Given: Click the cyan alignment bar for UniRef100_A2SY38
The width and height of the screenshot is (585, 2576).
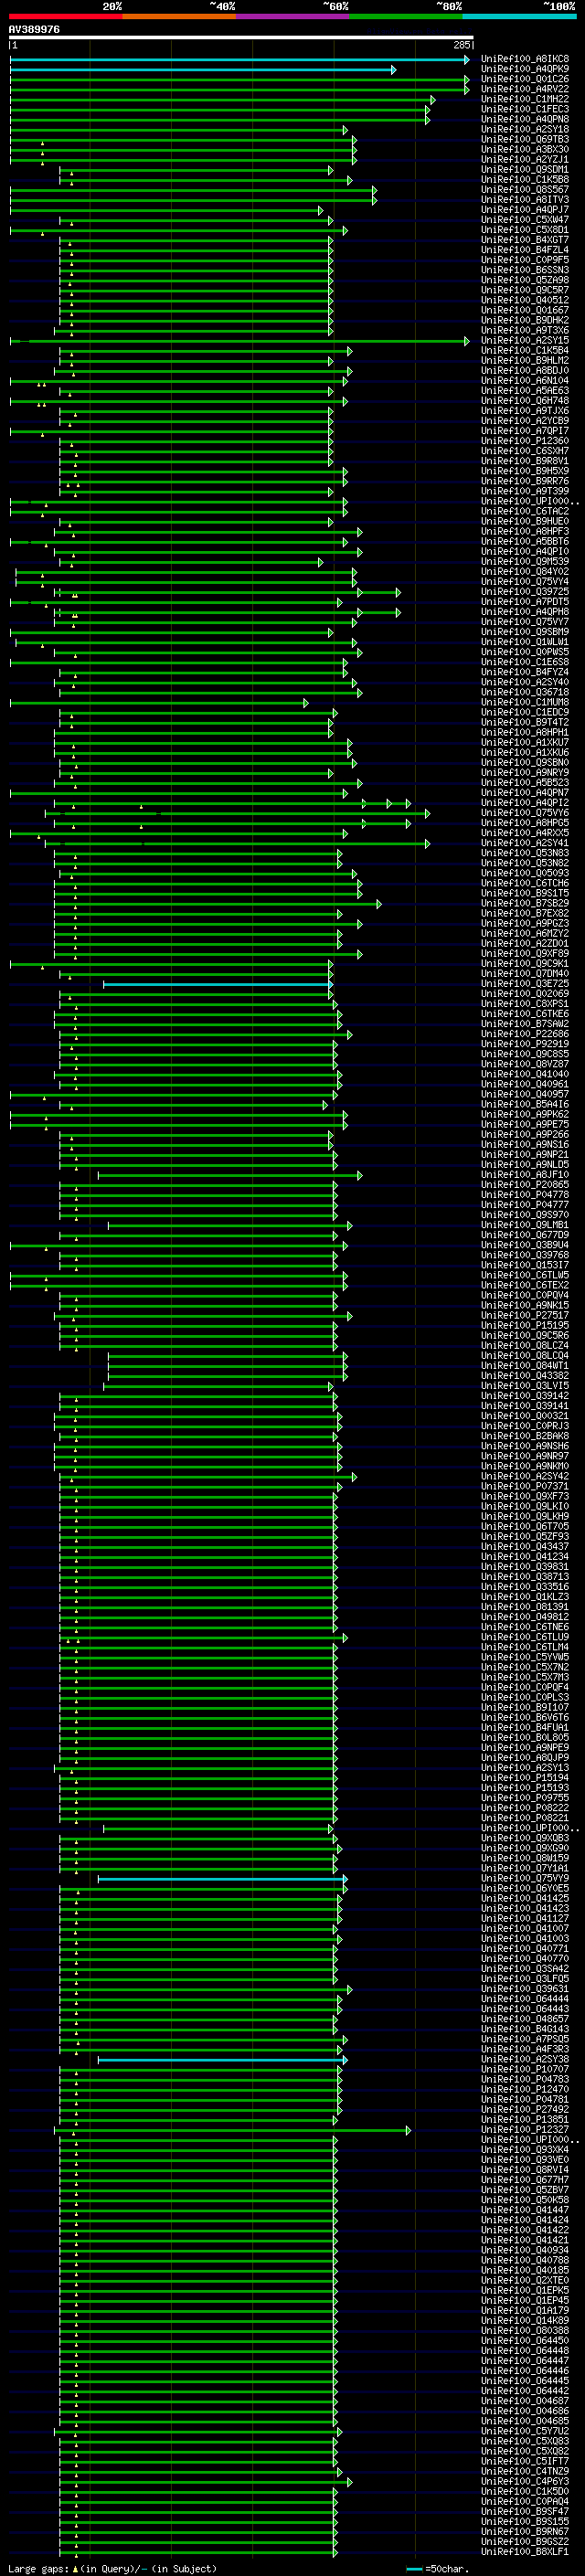Looking at the screenshot, I should tap(222, 2060).
